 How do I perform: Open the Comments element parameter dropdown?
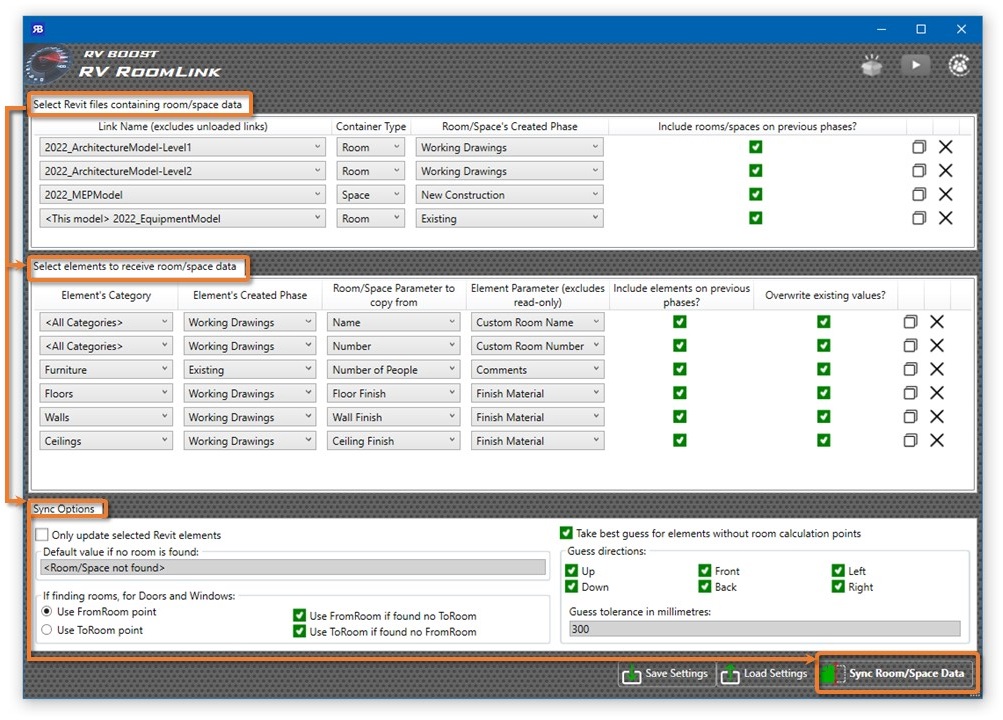[537, 369]
